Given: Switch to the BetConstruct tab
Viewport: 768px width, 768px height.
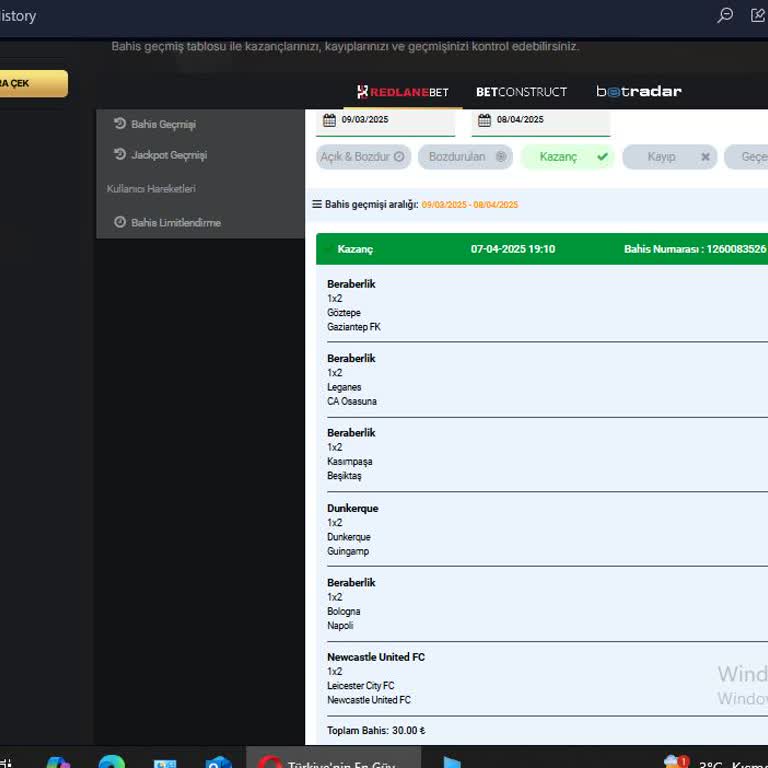Looking at the screenshot, I should [x=521, y=92].
